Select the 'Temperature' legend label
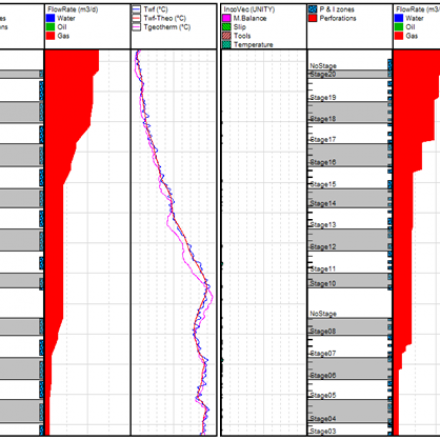The width and height of the screenshot is (440, 440). click(x=253, y=45)
